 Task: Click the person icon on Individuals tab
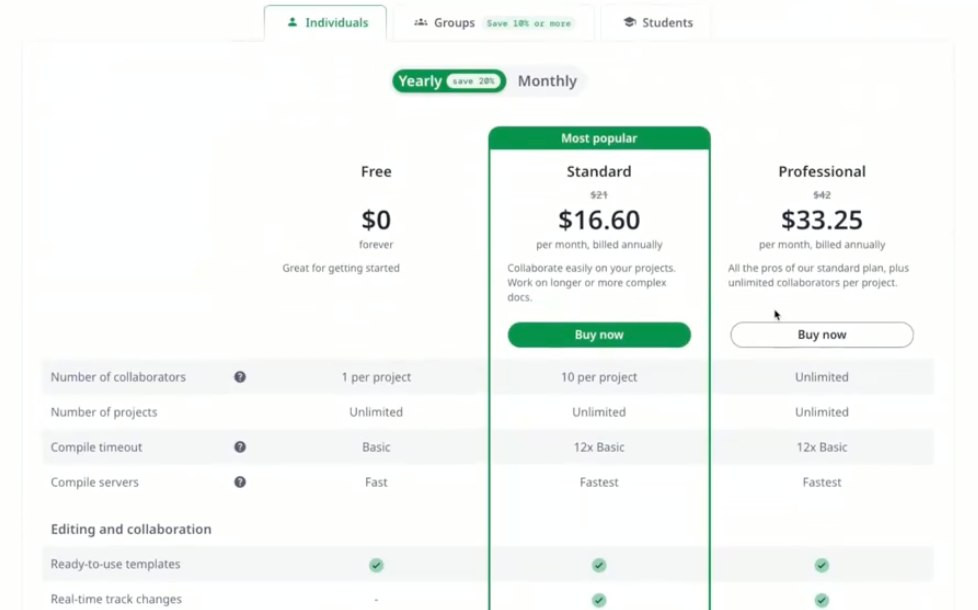(292, 22)
